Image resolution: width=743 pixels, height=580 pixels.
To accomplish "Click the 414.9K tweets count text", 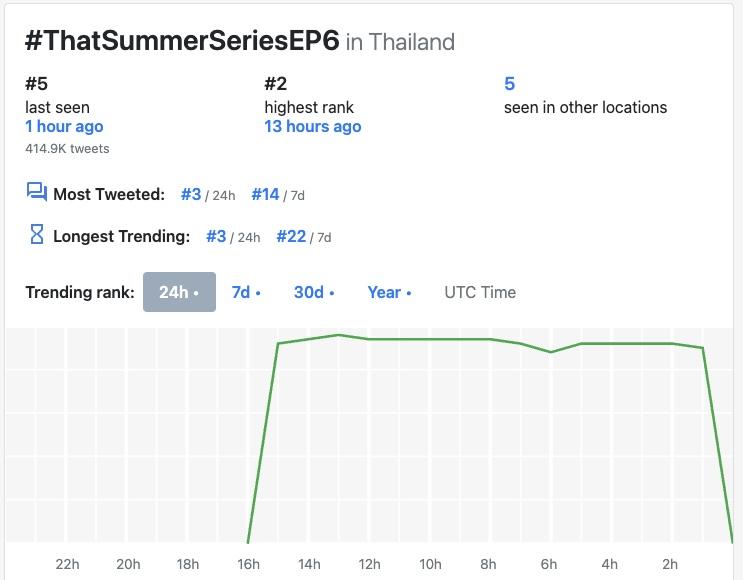I will [67, 148].
